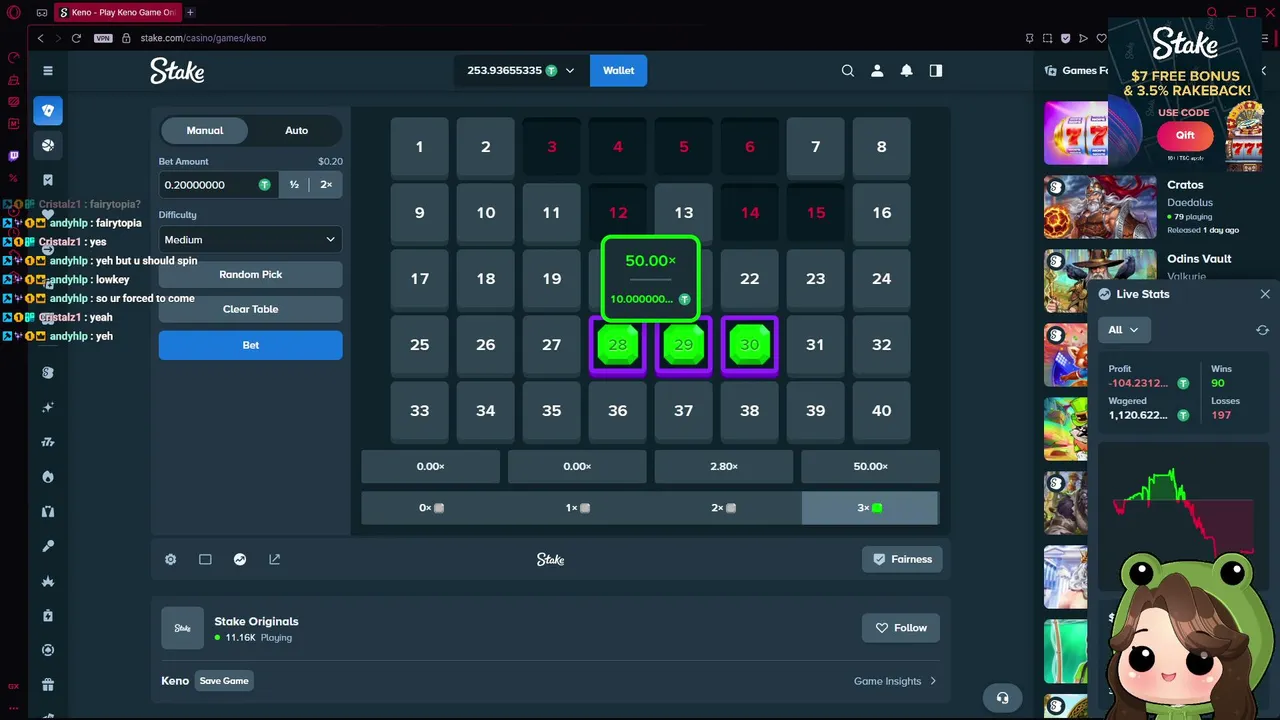
Task: Open the All filter dropdown in Live Stats
Action: click(x=1124, y=330)
